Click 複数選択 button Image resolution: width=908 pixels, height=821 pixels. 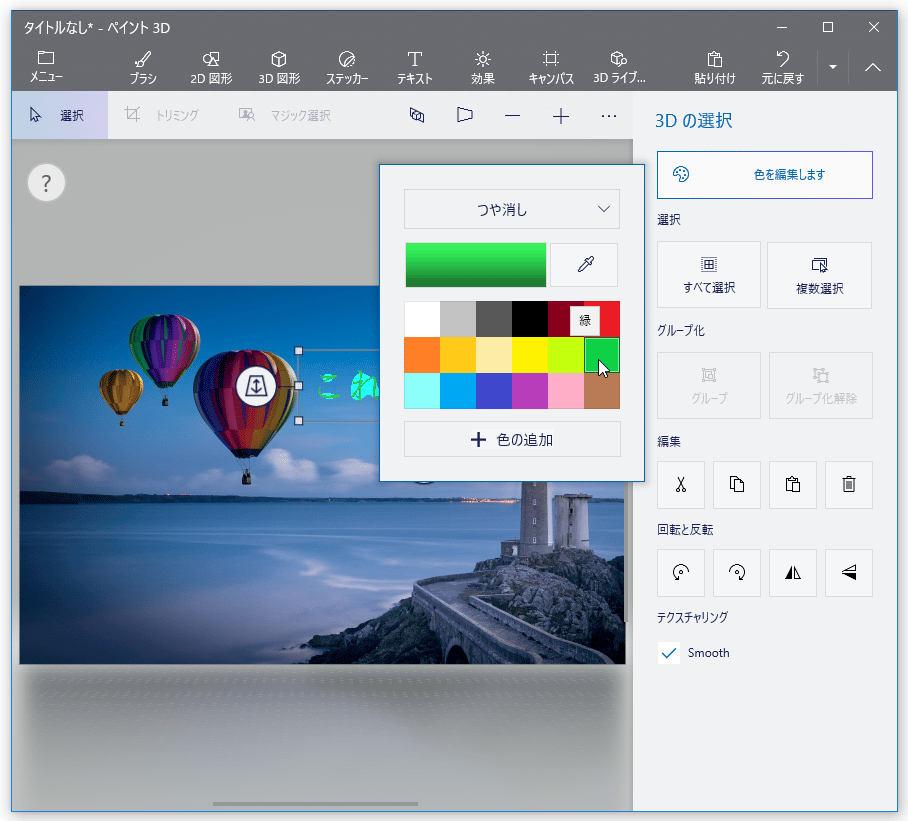pos(819,274)
